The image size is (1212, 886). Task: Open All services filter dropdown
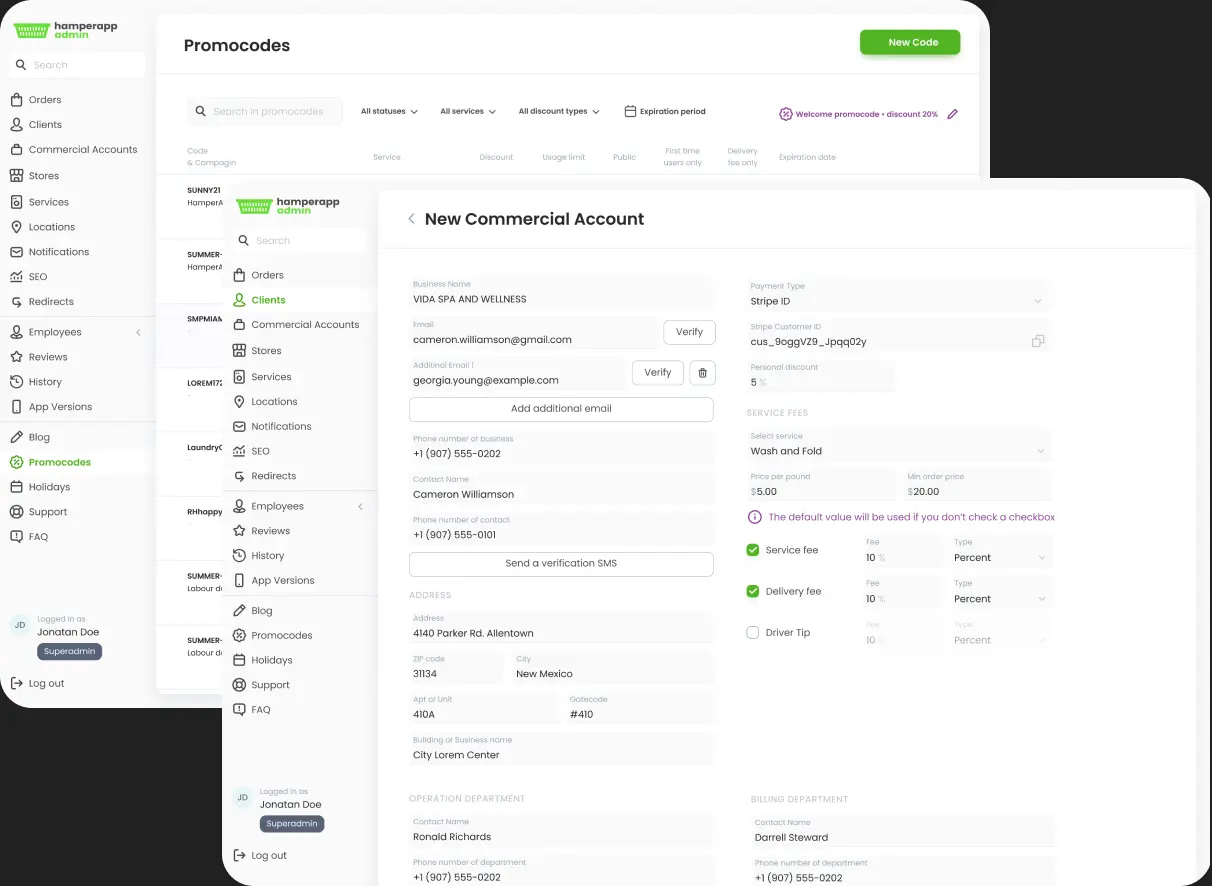pyautogui.click(x=468, y=111)
